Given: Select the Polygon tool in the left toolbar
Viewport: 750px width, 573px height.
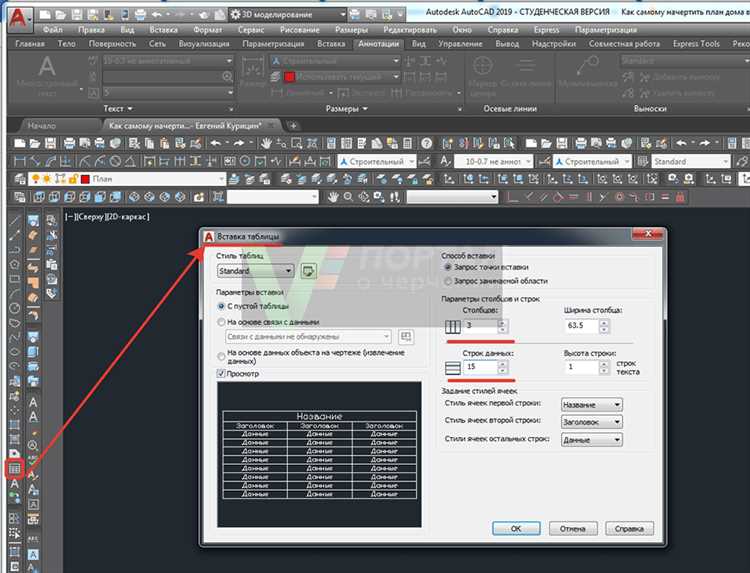Looking at the screenshot, I should [14, 264].
